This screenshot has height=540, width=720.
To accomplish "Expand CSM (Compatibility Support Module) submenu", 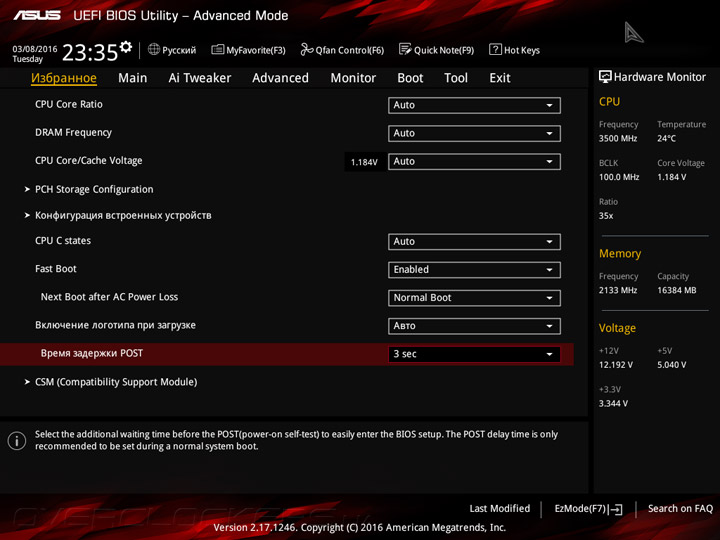I will pos(116,382).
